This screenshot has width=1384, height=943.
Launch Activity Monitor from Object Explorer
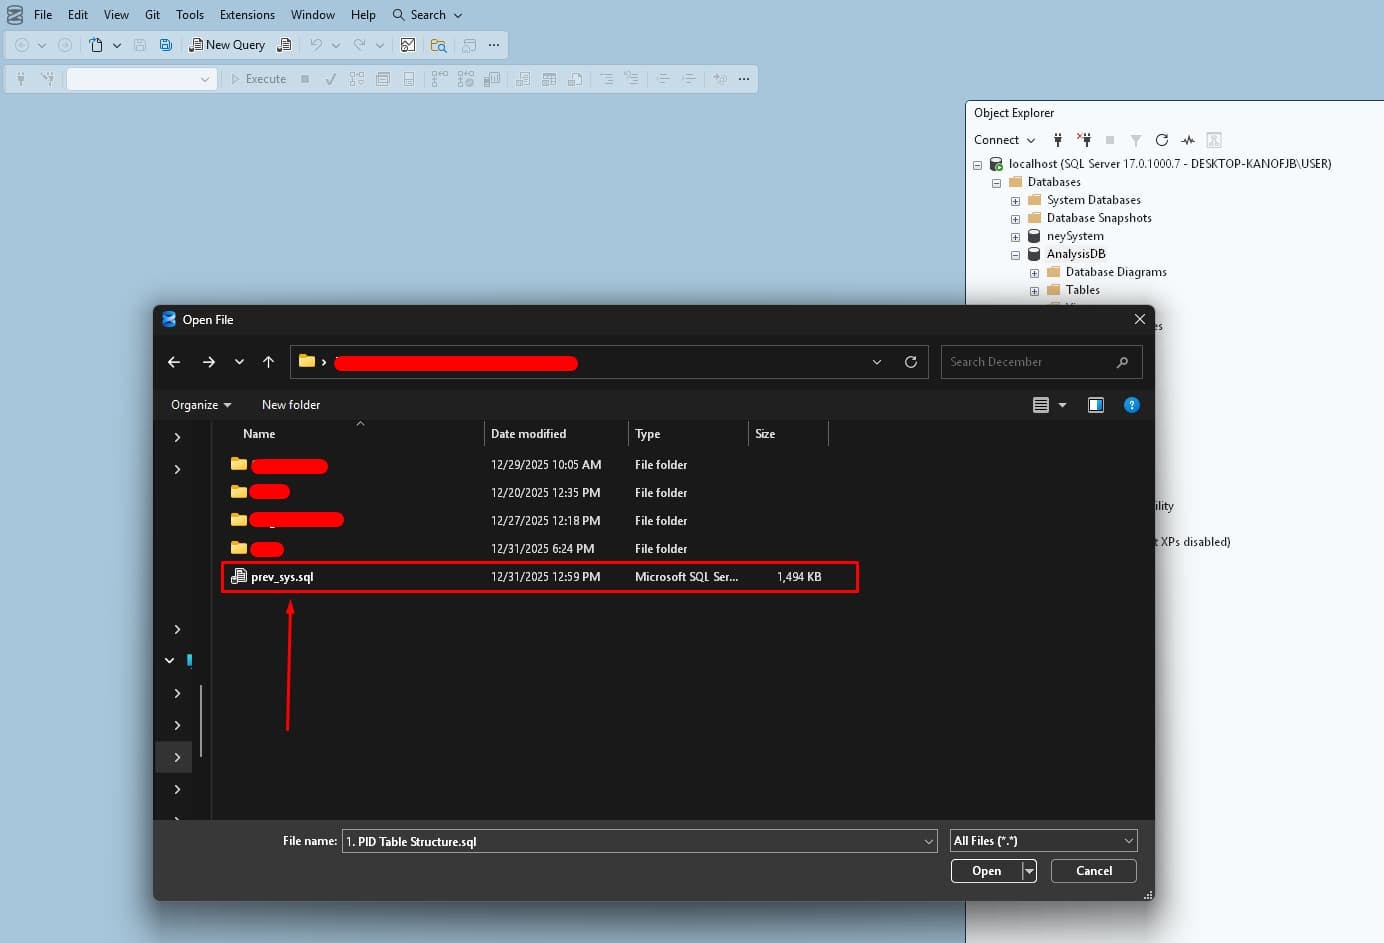1188,140
